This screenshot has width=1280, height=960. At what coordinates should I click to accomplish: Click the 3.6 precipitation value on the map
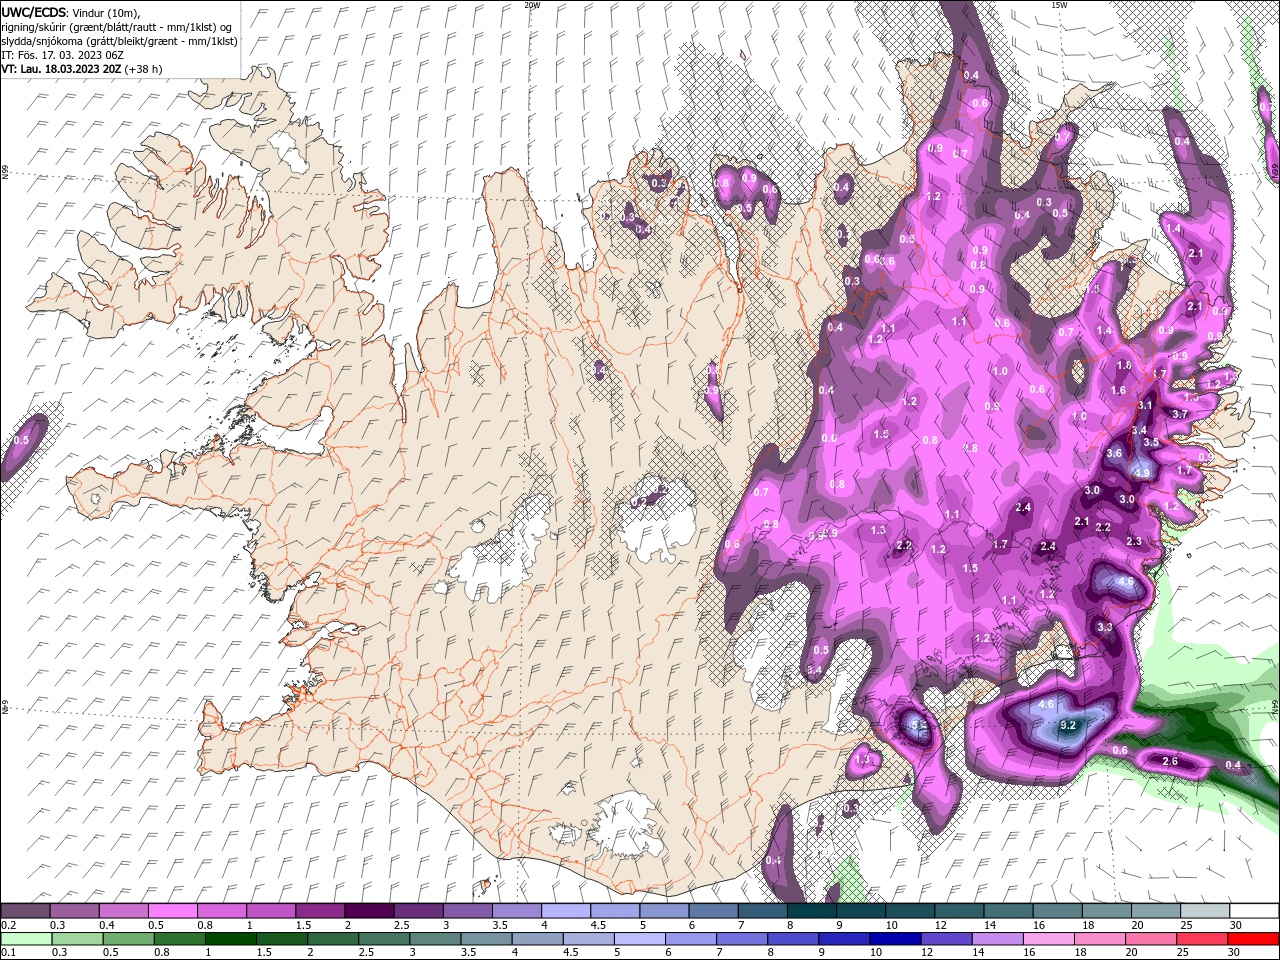1116,453
